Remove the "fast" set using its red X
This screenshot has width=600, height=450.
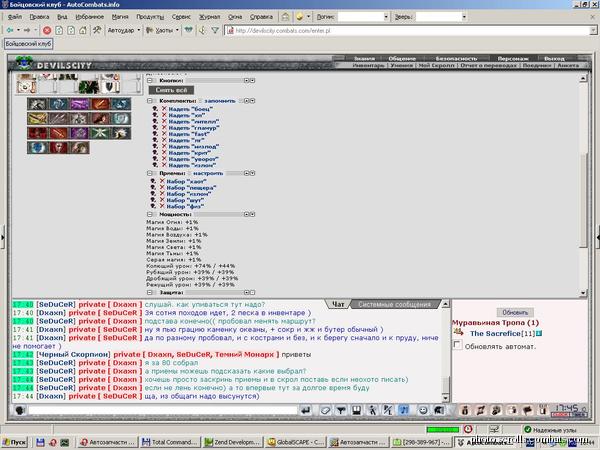[x=164, y=134]
